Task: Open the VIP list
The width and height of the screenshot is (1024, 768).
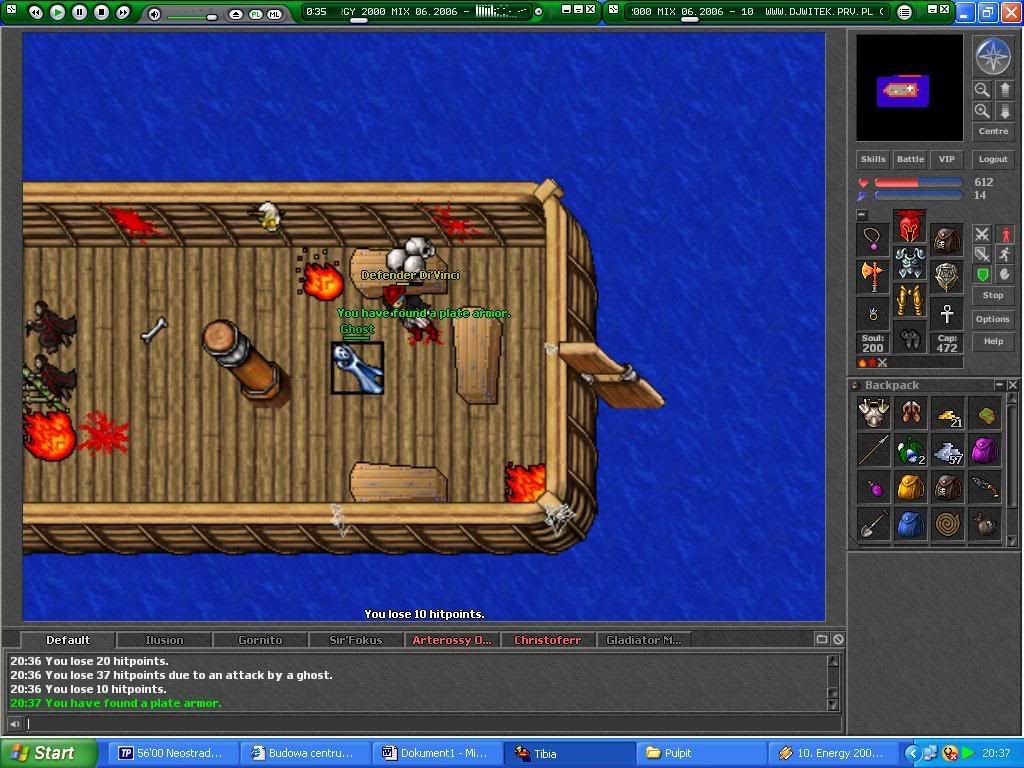Action: click(946, 159)
